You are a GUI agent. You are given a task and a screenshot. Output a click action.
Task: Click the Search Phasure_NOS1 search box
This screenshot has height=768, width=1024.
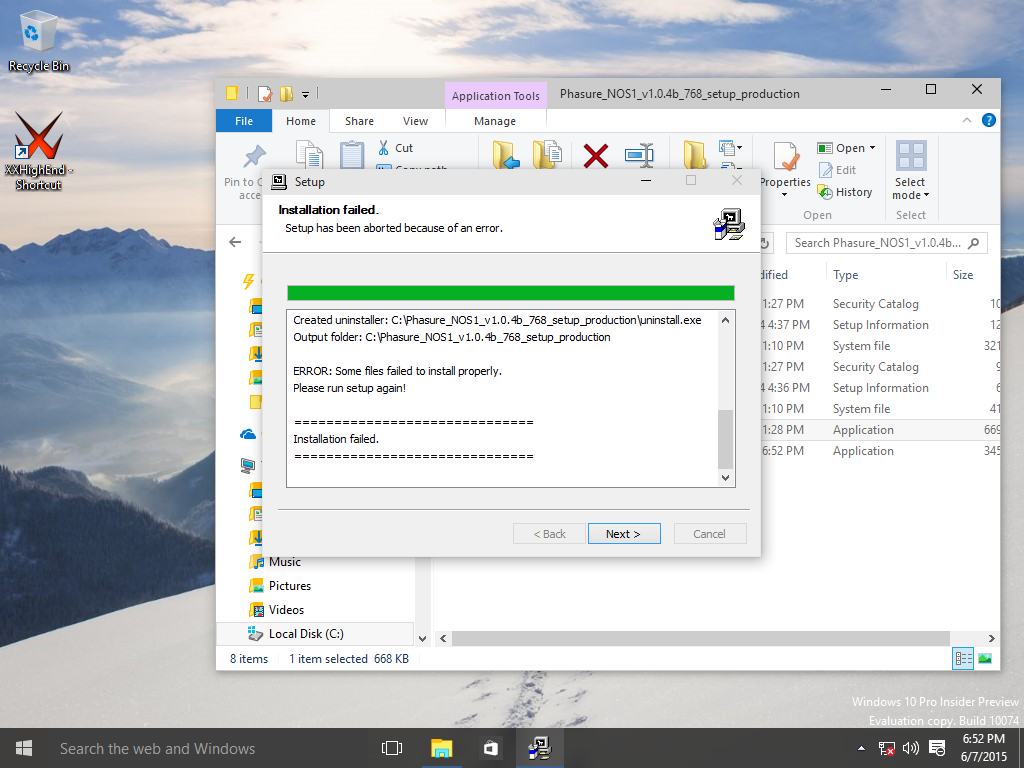tap(886, 243)
